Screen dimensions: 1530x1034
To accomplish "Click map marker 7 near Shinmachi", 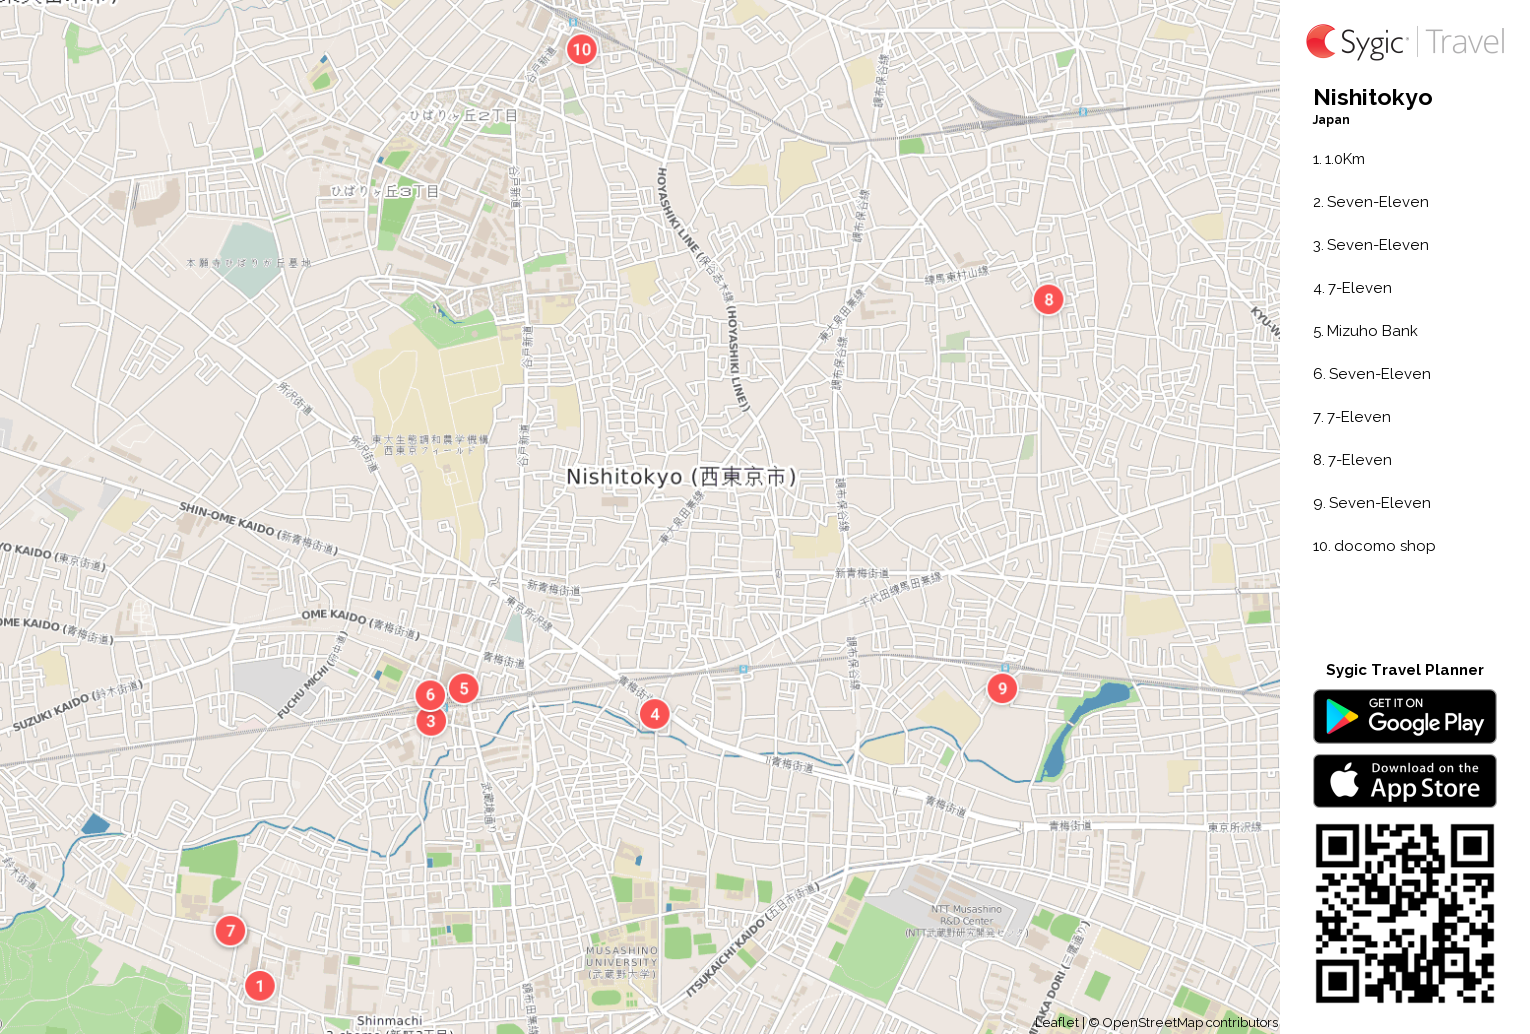I will pos(229,930).
